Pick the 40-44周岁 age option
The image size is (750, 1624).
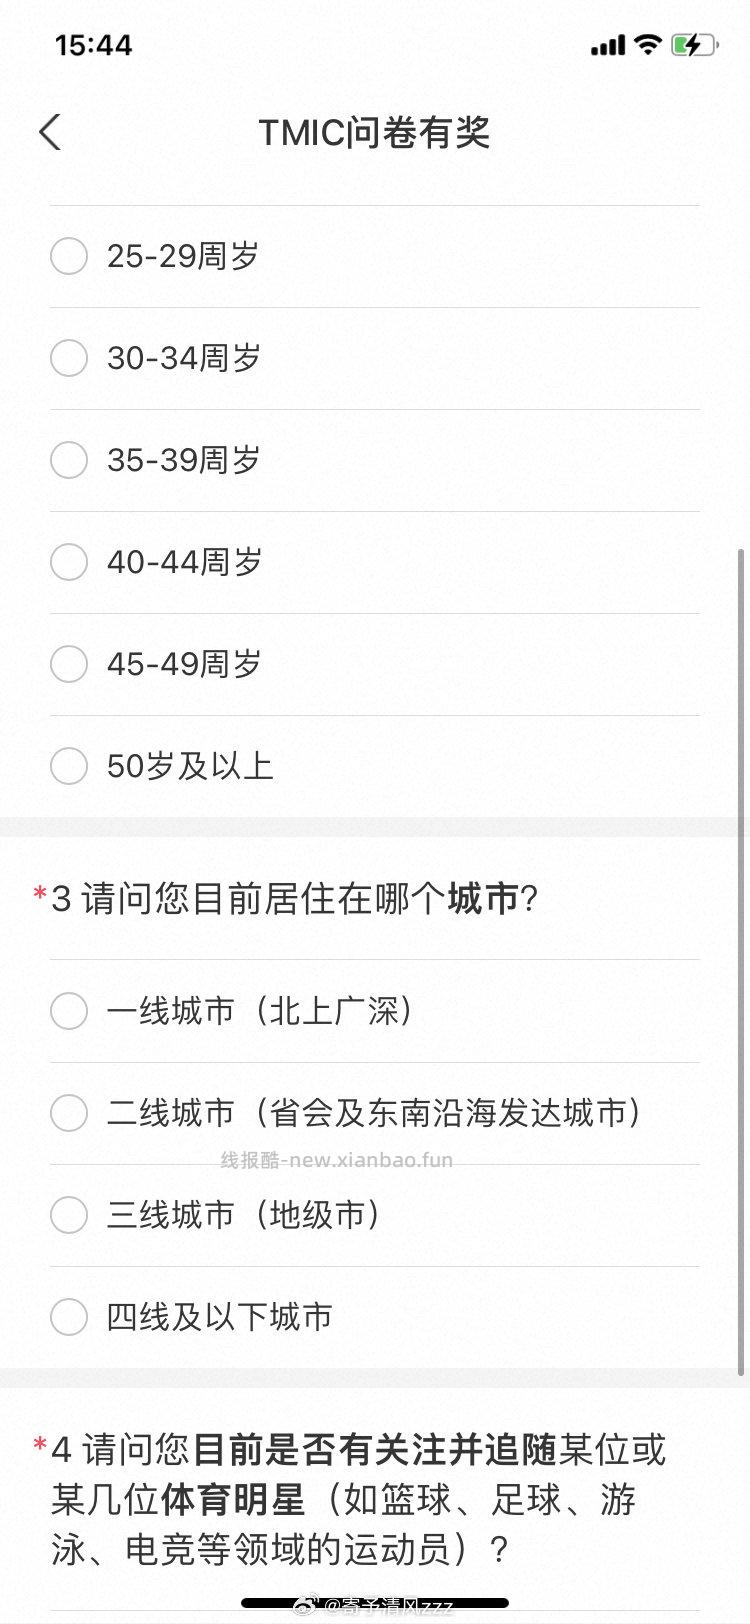[69, 562]
